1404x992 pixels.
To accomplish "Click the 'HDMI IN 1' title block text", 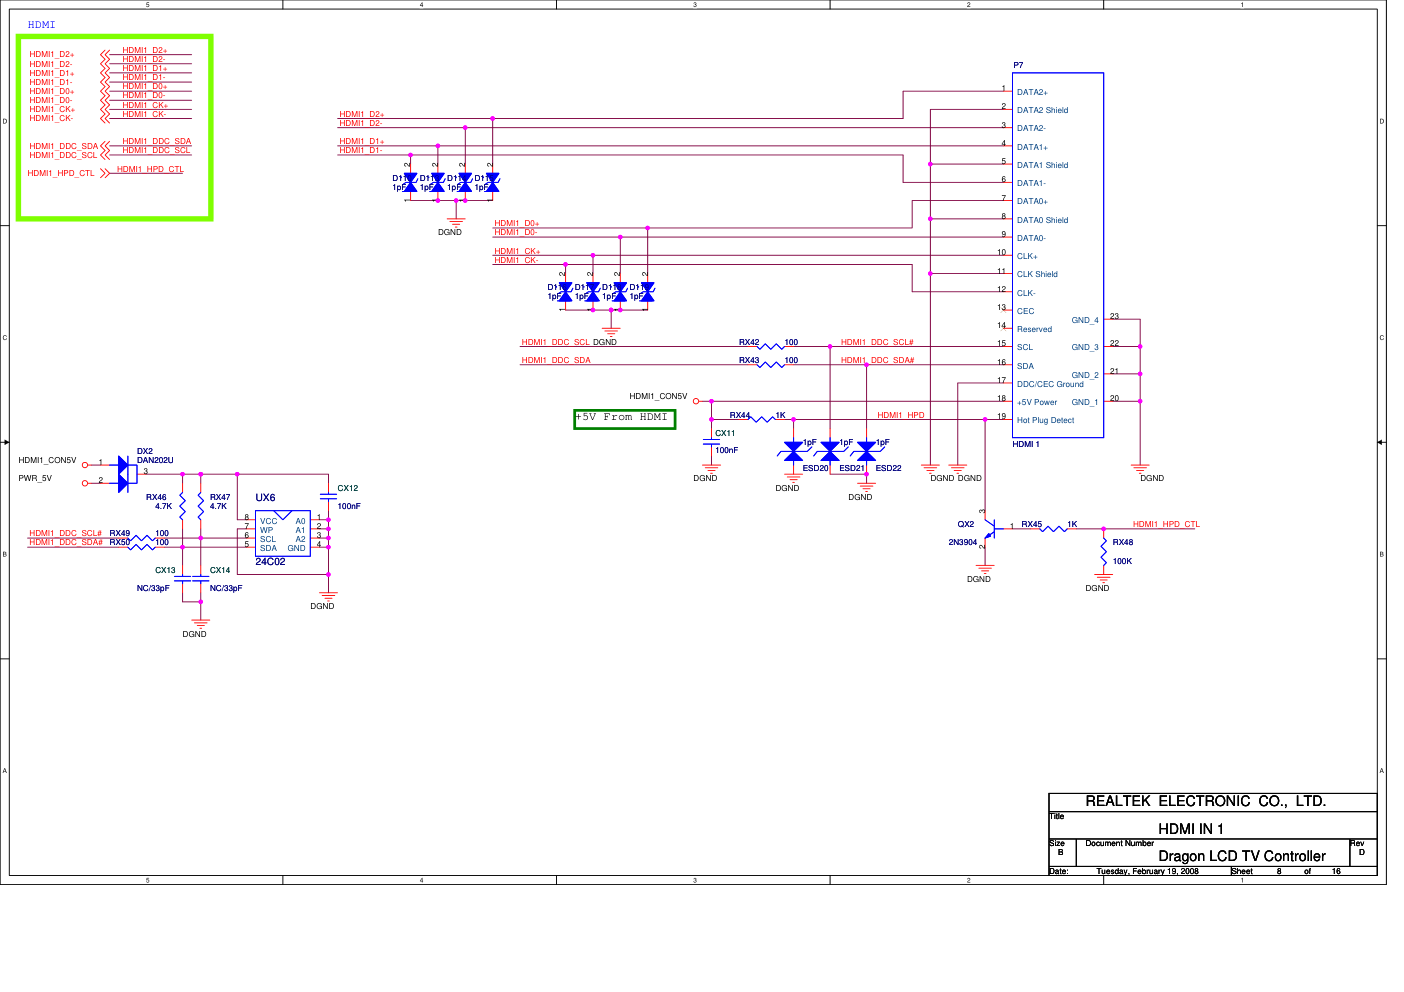I will click(x=1190, y=829).
